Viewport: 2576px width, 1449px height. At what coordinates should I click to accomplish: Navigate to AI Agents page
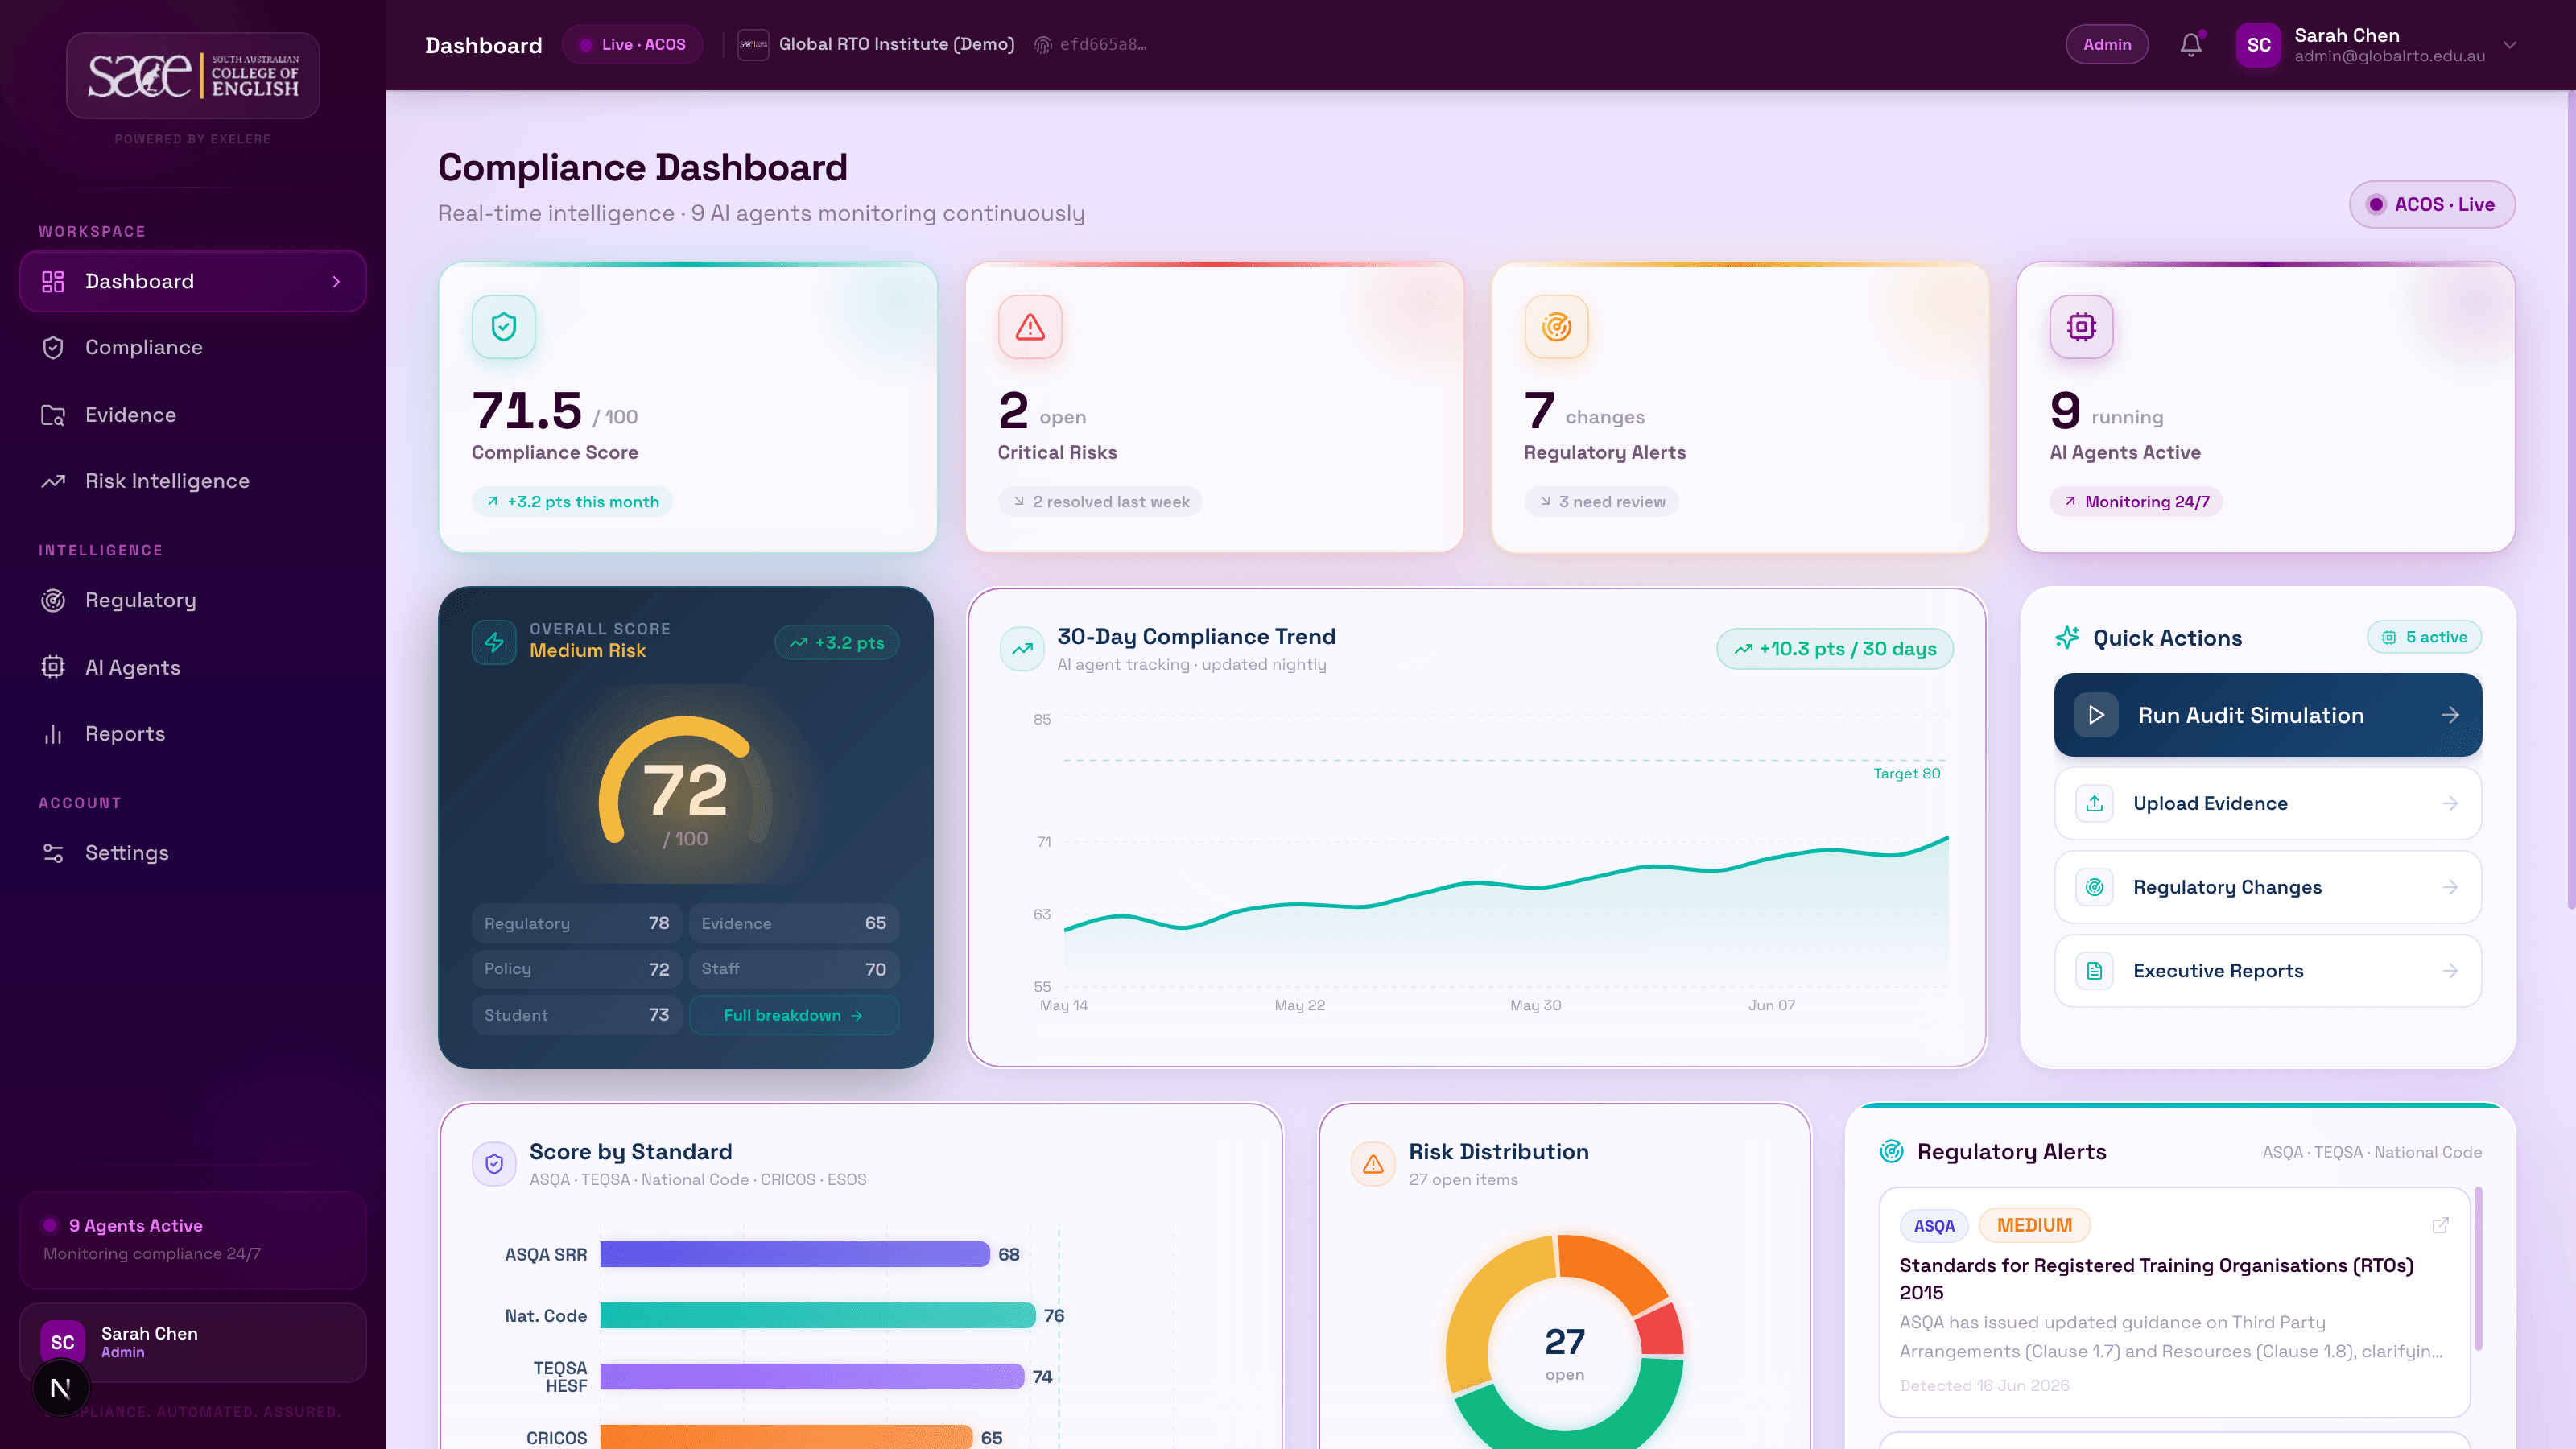click(193, 667)
